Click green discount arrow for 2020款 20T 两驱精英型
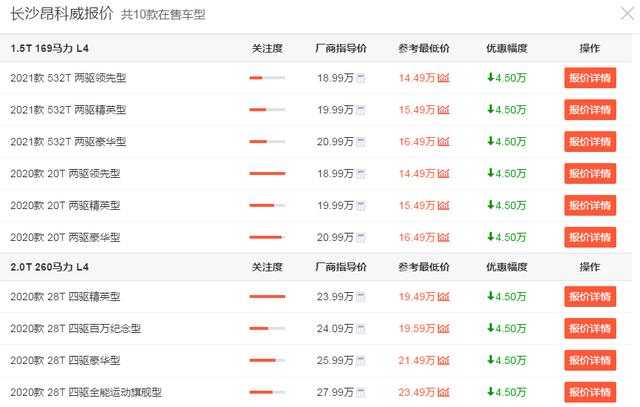The height and width of the screenshot is (407, 640). [490, 205]
